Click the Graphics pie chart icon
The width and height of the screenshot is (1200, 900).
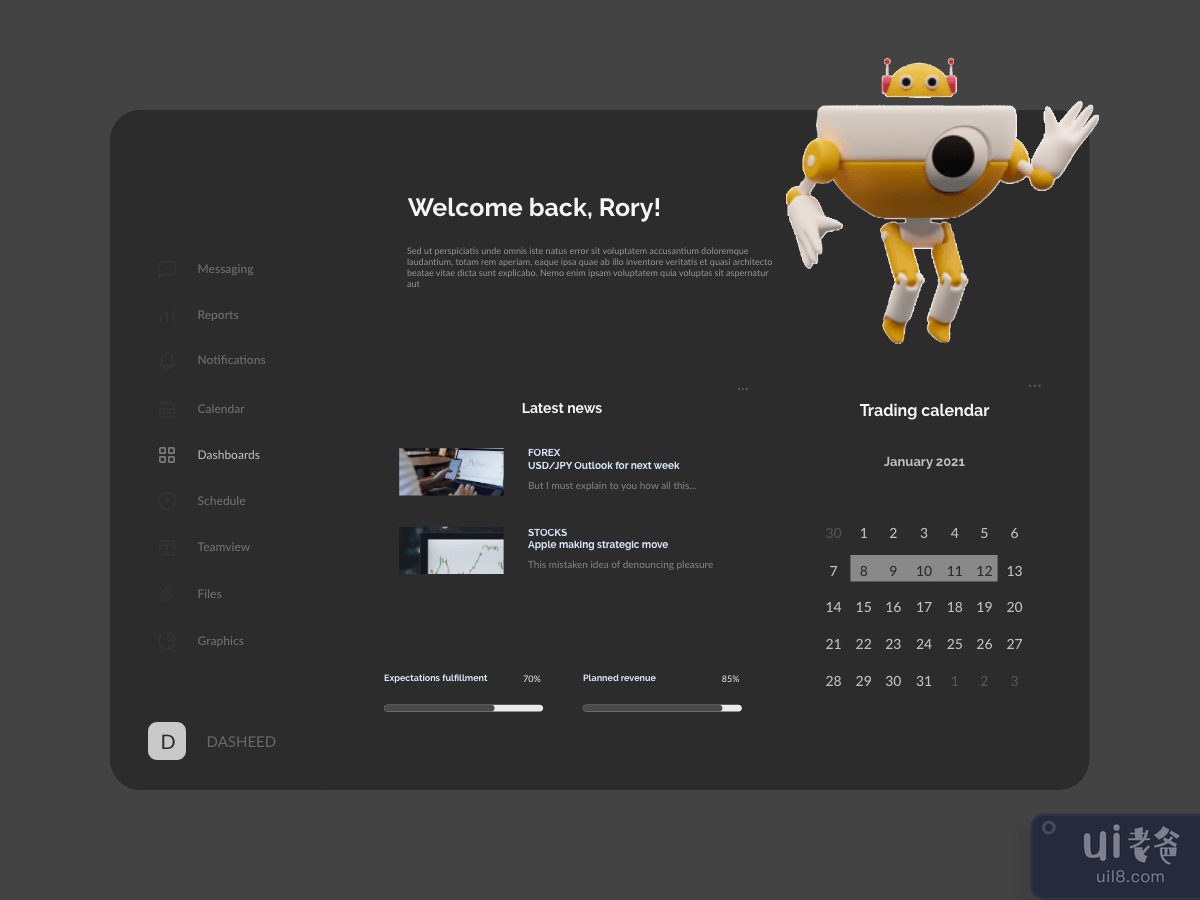click(167, 641)
